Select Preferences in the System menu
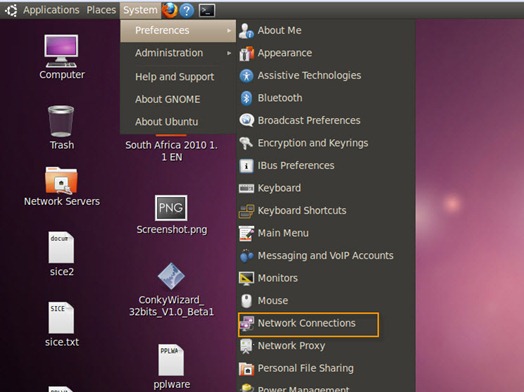 click(x=178, y=31)
